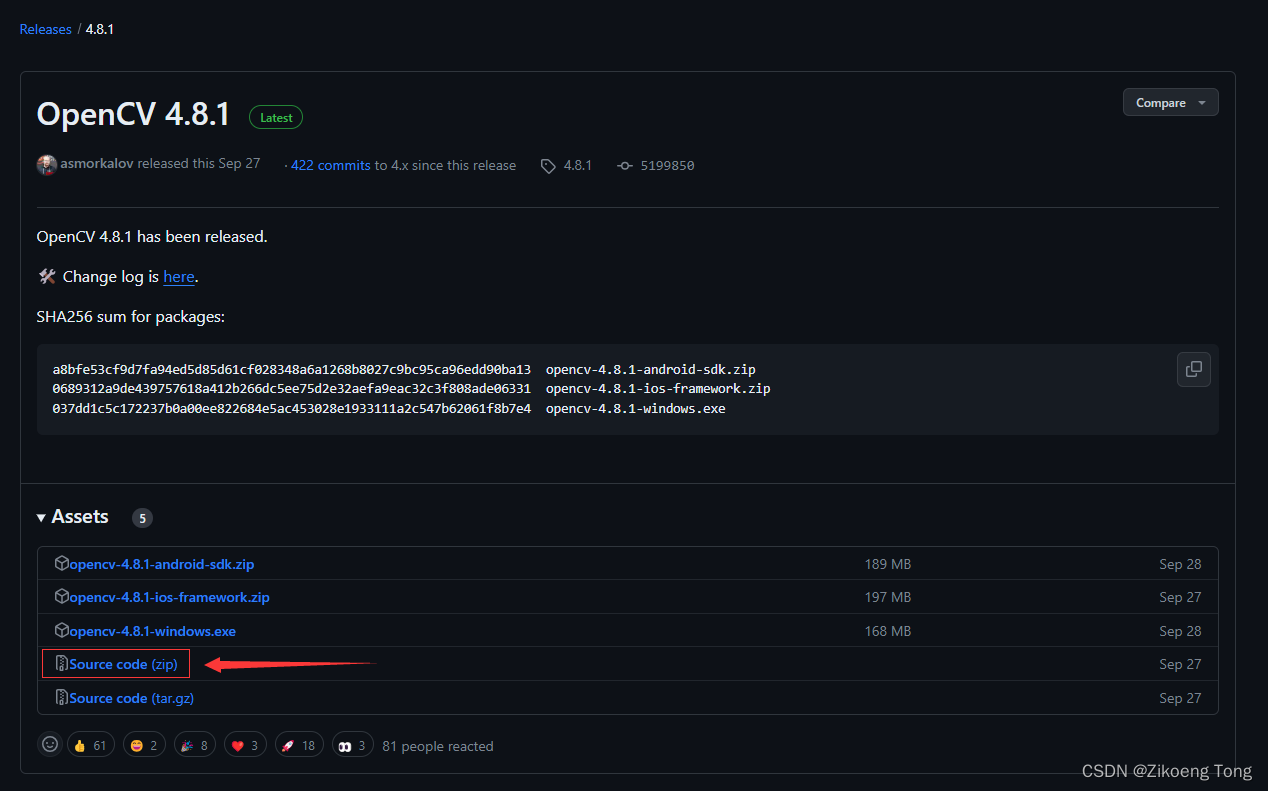The width and height of the screenshot is (1268, 791).
Task: Click the tag icon next to 4.8.1
Action: pyautogui.click(x=547, y=165)
